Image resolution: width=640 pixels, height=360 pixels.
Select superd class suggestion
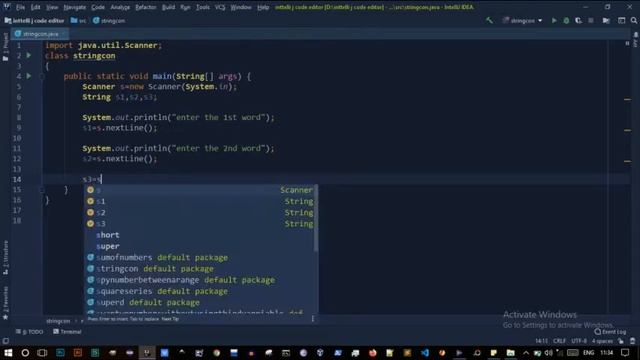[x=200, y=302]
